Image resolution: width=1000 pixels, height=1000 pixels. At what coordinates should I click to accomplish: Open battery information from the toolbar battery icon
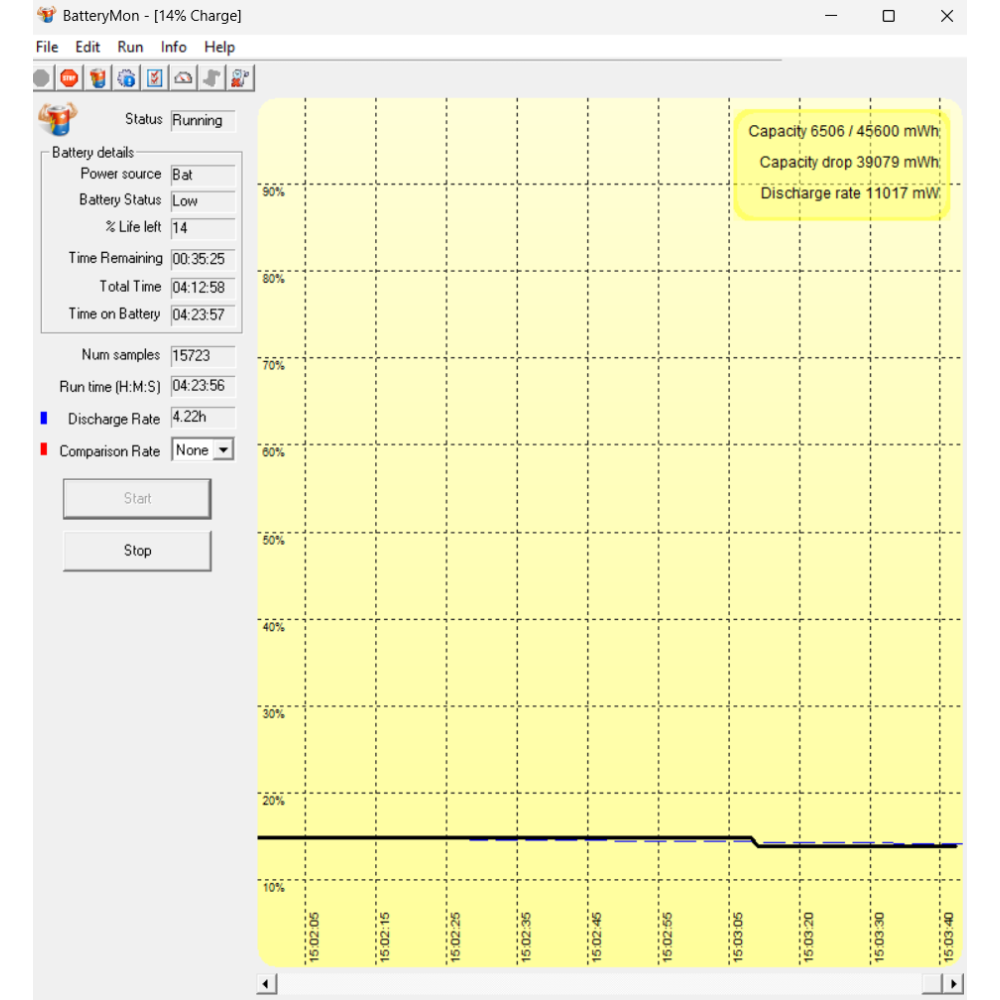tap(98, 78)
